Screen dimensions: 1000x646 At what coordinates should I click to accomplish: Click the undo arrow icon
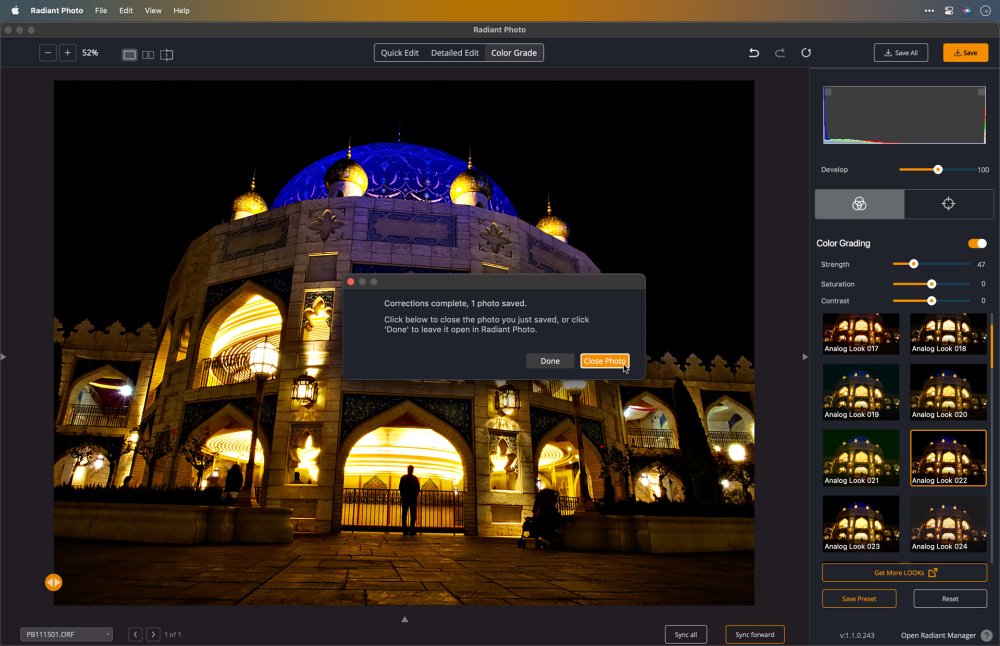pos(754,53)
